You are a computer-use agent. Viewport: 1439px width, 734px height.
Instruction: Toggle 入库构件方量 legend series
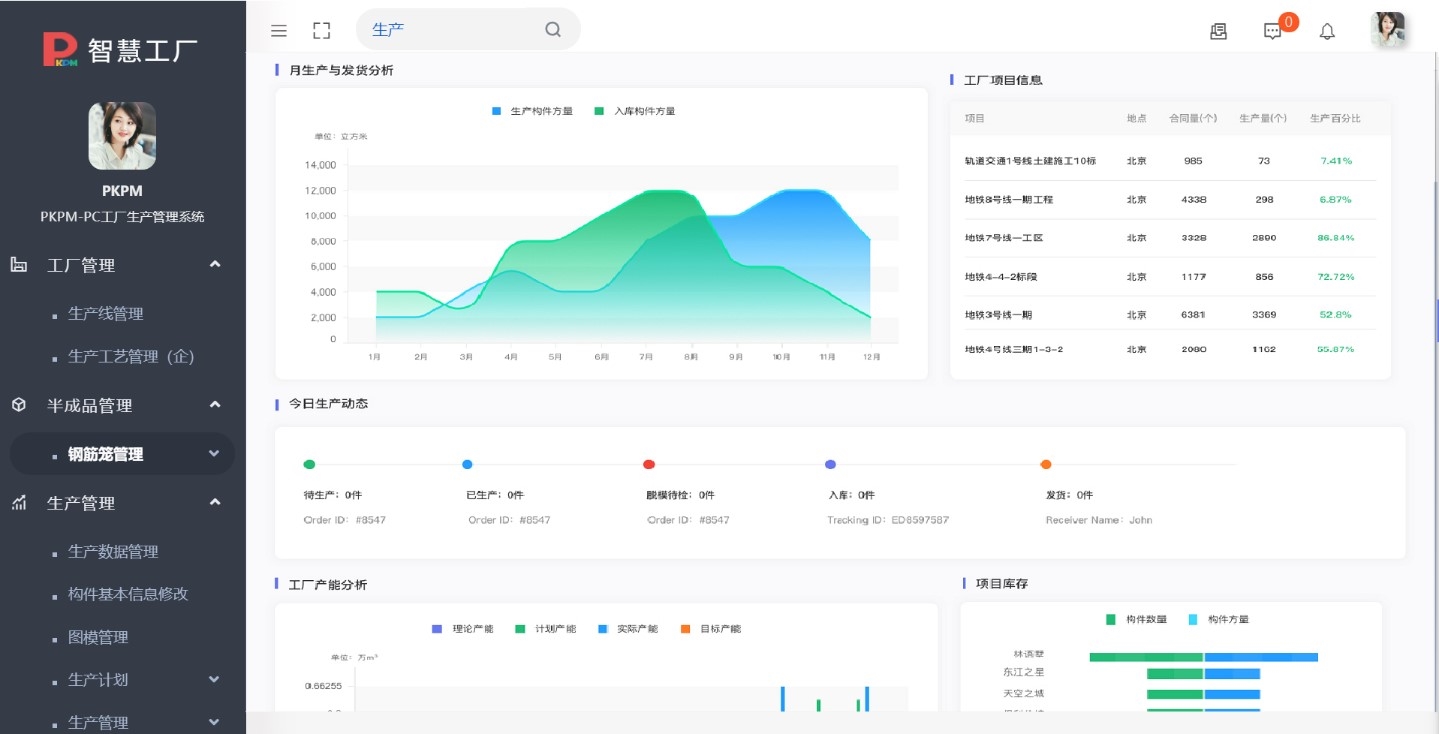pos(635,111)
